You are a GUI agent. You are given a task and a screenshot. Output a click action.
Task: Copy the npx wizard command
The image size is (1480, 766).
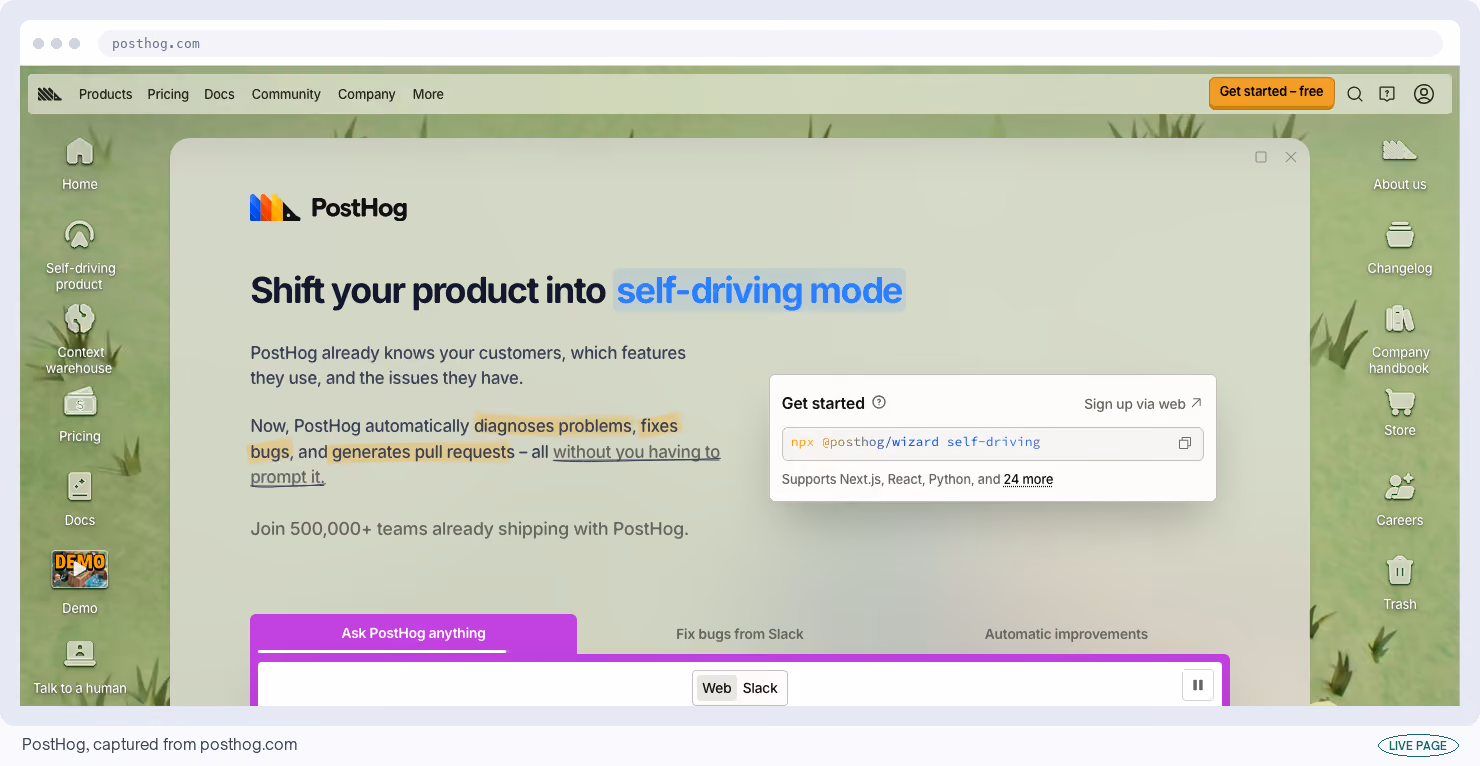coord(1185,443)
